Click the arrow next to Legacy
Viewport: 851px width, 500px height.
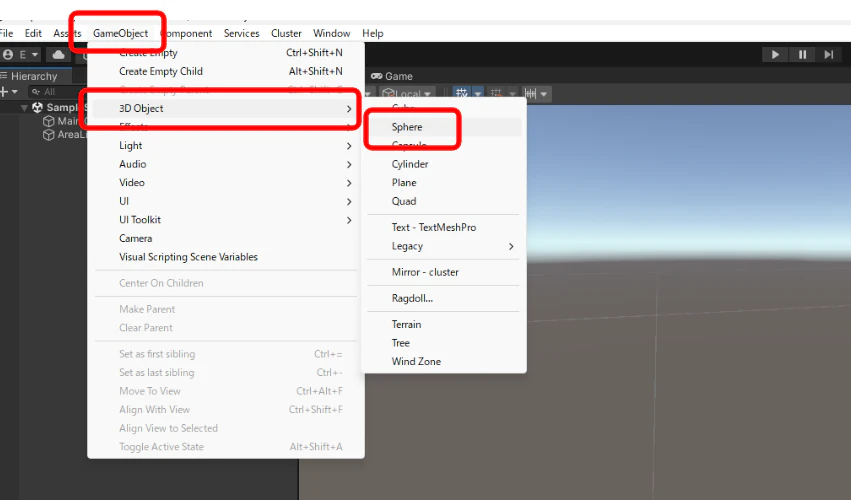tap(511, 246)
